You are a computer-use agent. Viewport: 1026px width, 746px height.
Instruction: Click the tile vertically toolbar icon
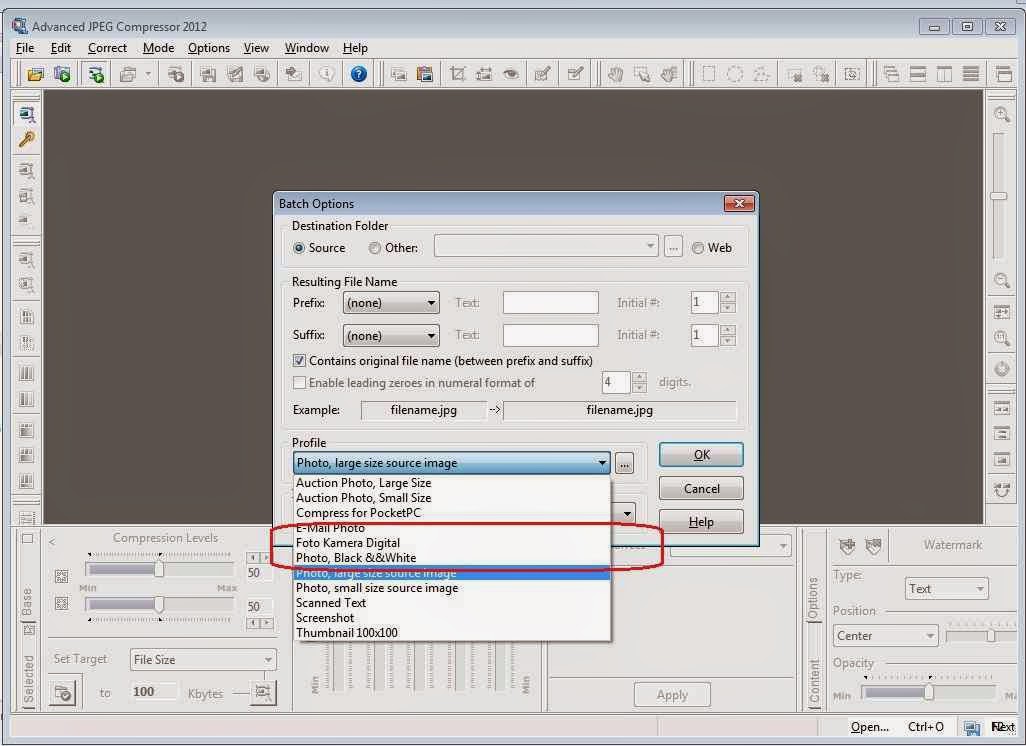pyautogui.click(x=944, y=74)
